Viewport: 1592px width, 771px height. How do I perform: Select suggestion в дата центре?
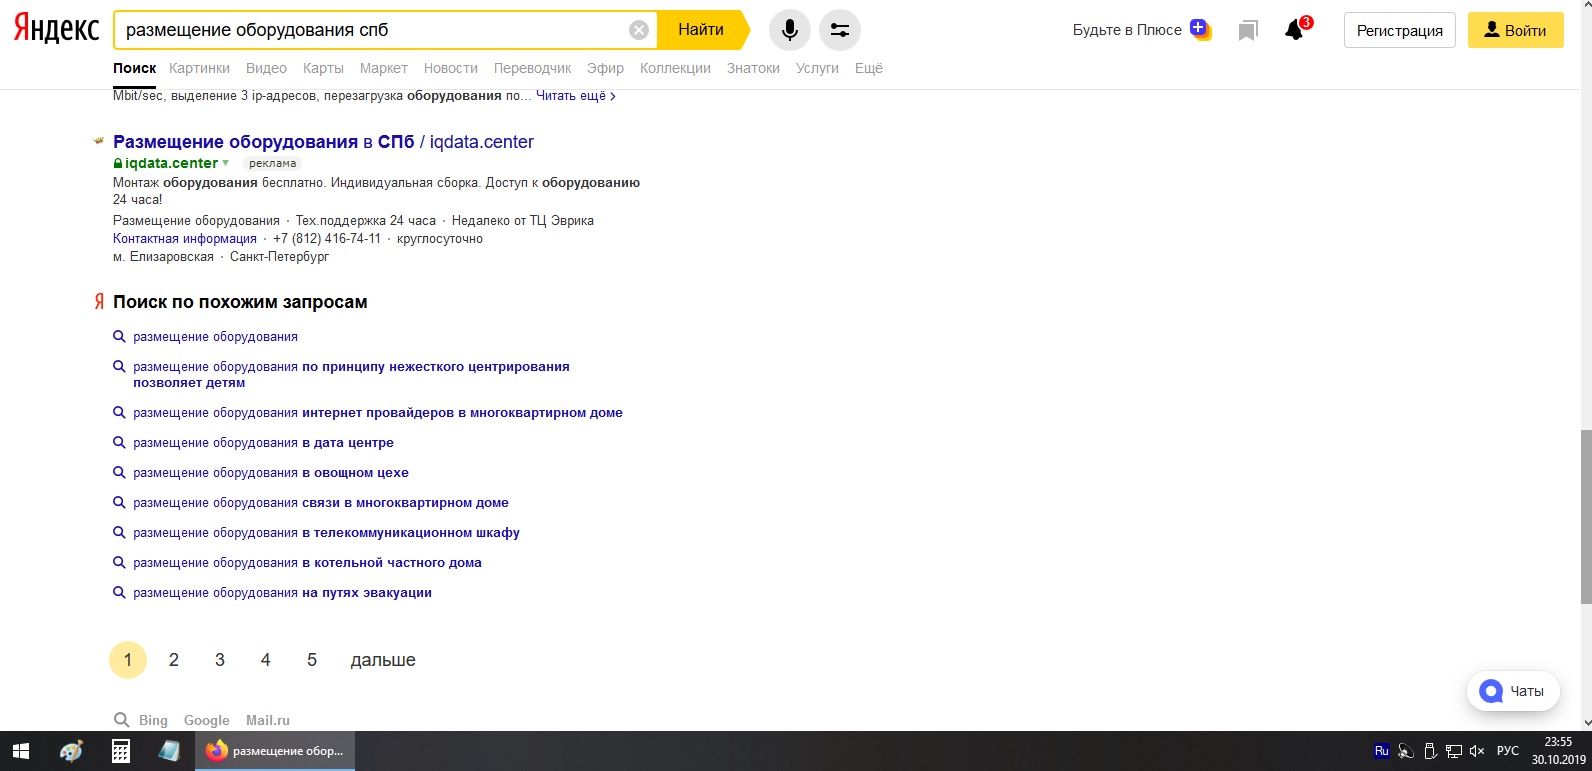pyautogui.click(x=263, y=443)
